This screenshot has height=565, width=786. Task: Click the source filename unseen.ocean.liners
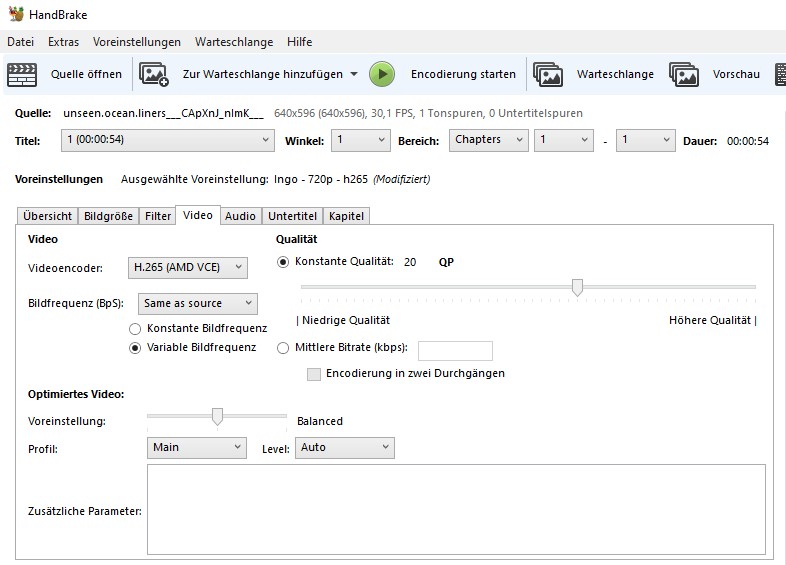point(163,113)
